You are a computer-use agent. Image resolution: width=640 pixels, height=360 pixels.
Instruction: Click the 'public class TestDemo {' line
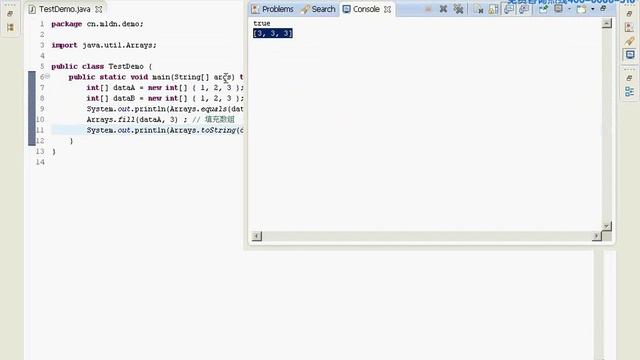pos(102,67)
